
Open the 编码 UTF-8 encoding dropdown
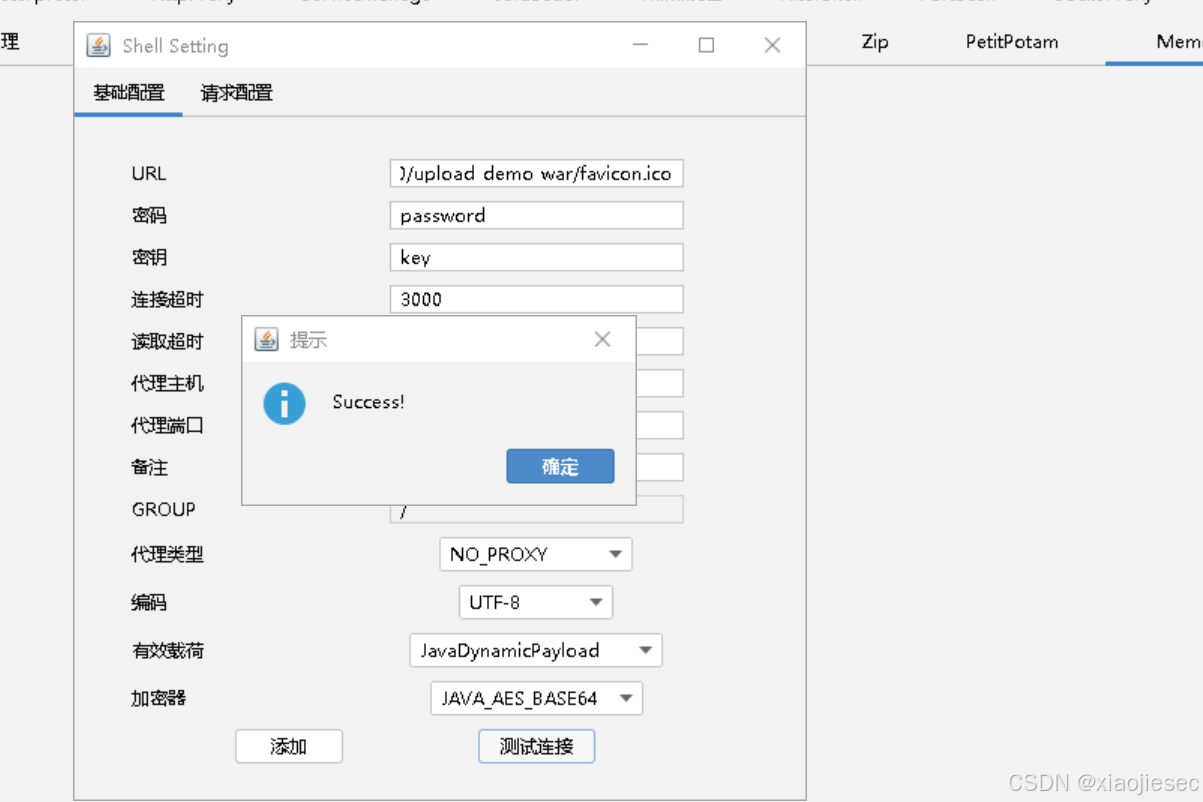point(535,602)
